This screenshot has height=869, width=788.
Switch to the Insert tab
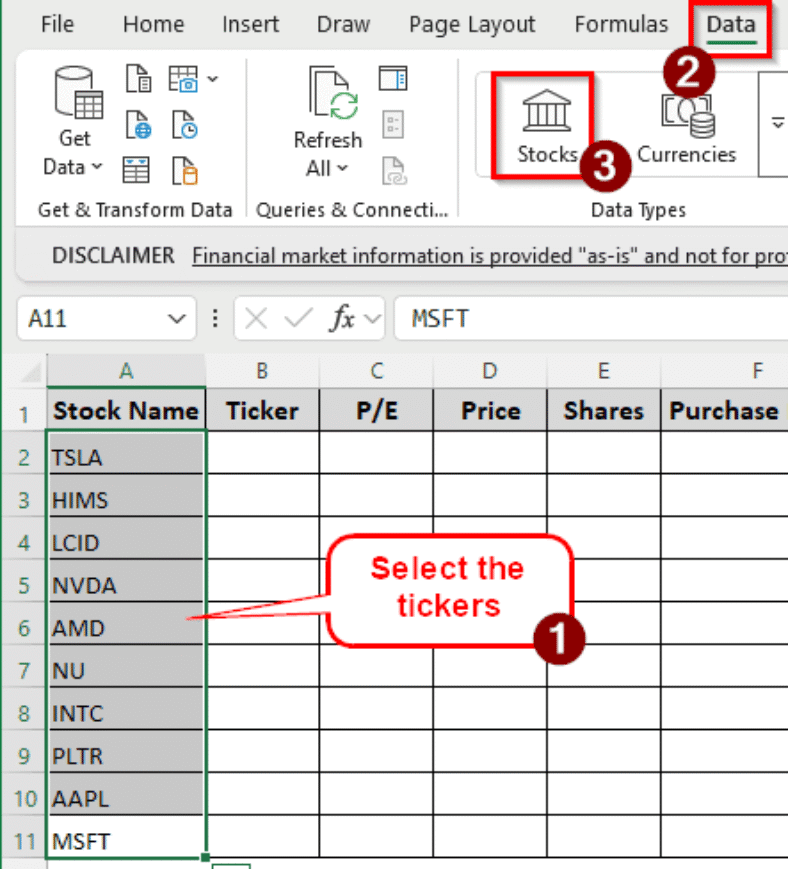[x=250, y=24]
